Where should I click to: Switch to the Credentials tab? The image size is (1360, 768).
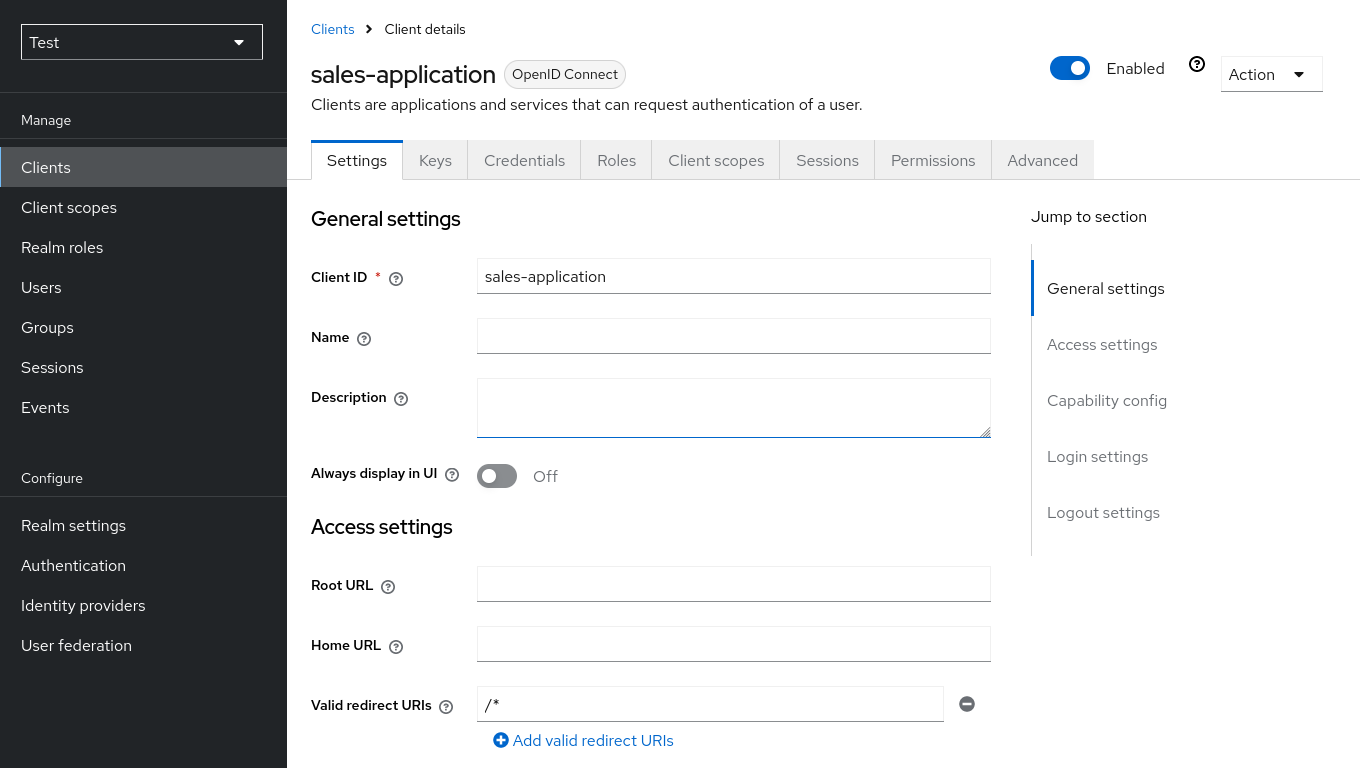pos(524,161)
